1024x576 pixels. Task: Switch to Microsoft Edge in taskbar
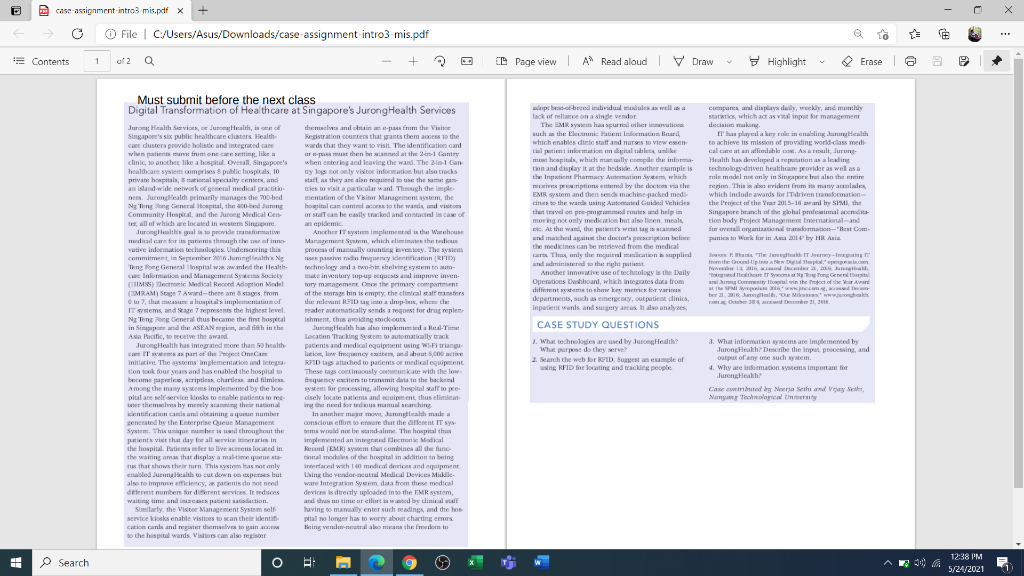point(376,562)
